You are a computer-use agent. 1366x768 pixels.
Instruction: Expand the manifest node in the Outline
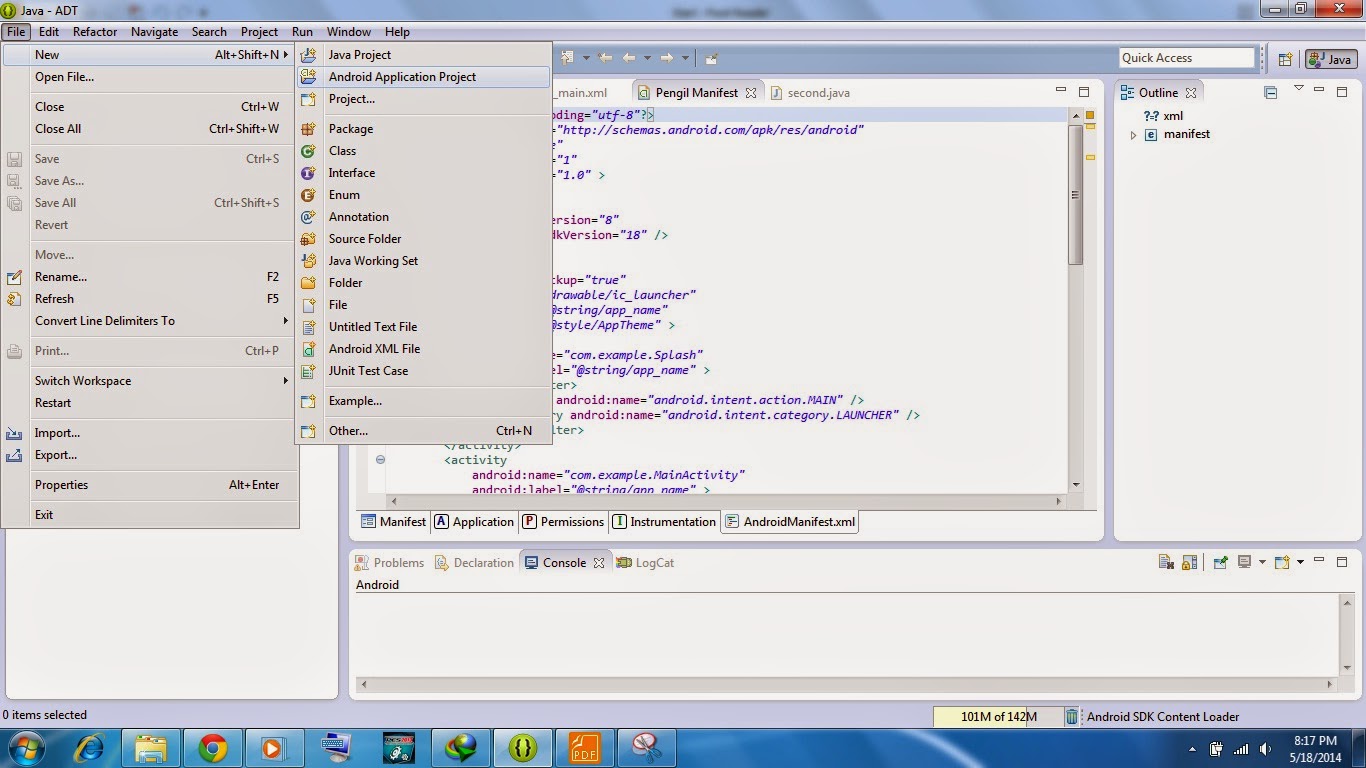(x=1133, y=135)
